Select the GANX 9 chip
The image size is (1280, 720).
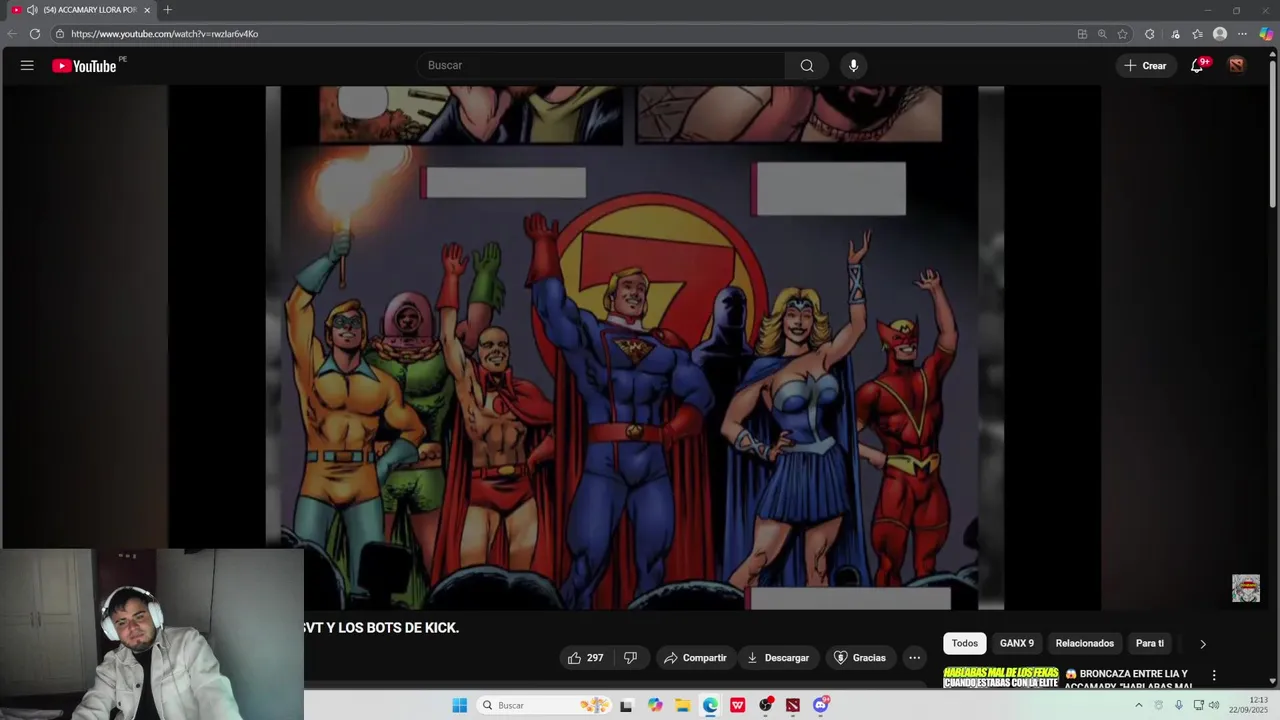(x=1017, y=643)
